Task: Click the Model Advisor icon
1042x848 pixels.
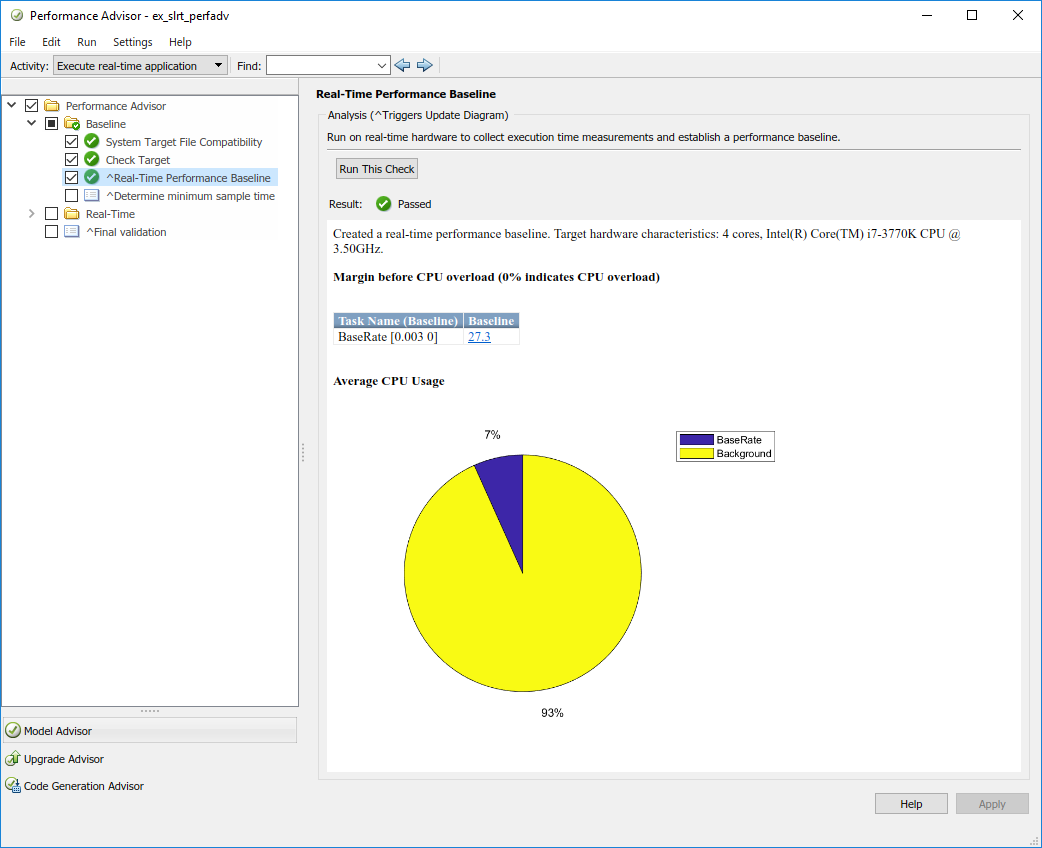Action: point(13,730)
